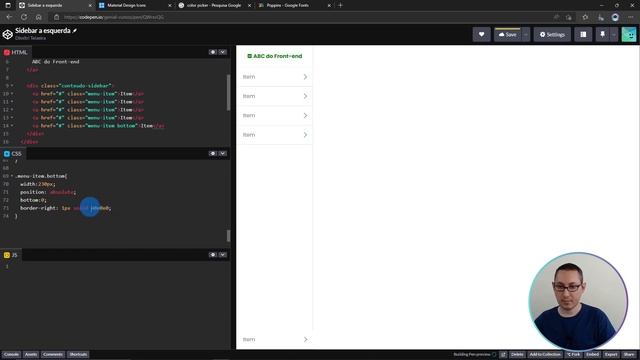The height and width of the screenshot is (360, 640).
Task: Fork this pen
Action: [x=573, y=354]
